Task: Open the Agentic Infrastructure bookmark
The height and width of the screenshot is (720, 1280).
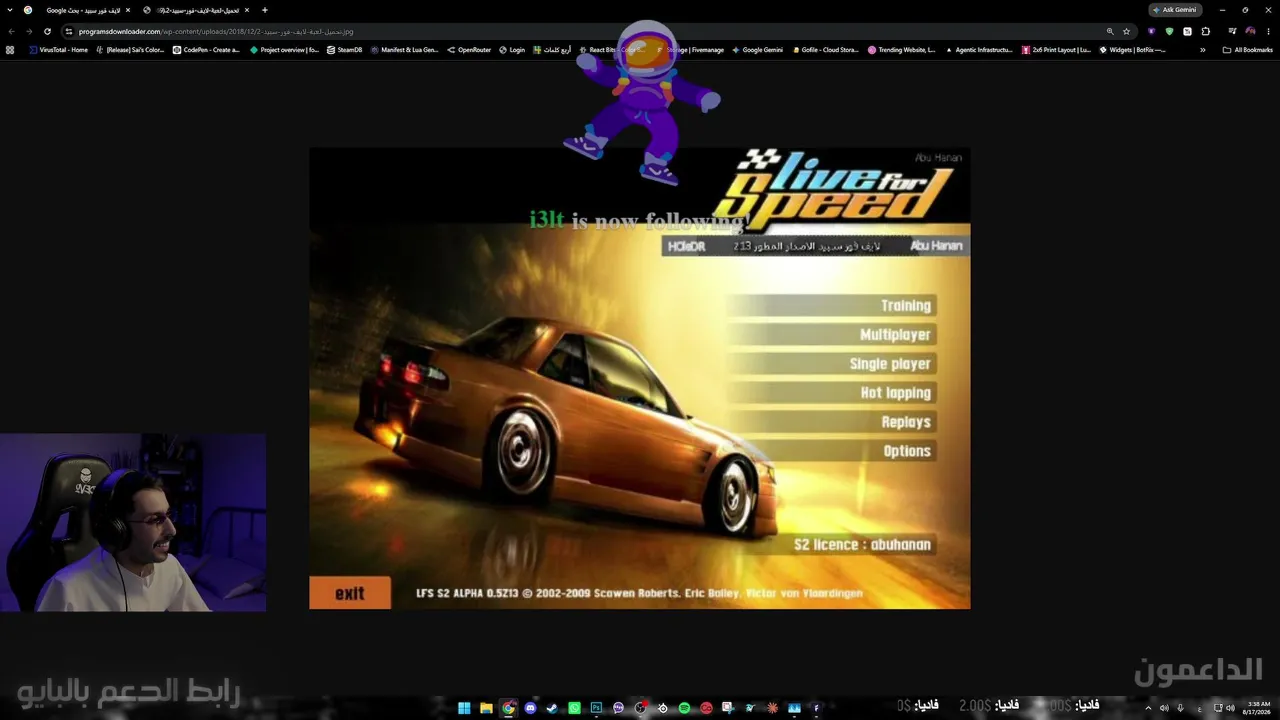Action: pos(979,49)
